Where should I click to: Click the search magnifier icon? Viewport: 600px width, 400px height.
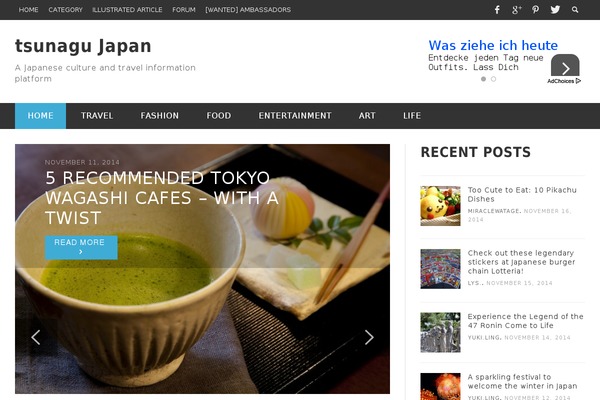pyautogui.click(x=575, y=10)
